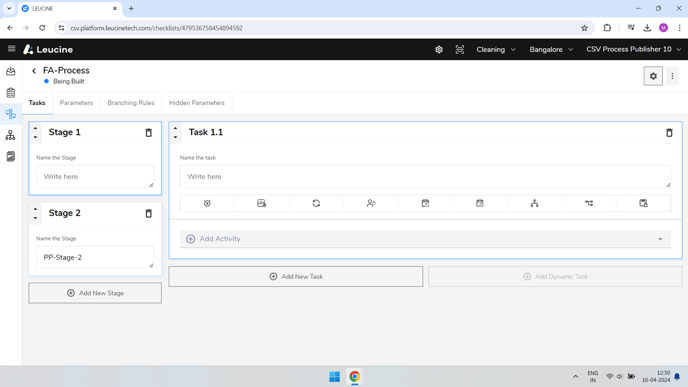Bookmark this page with the star icon

[584, 28]
